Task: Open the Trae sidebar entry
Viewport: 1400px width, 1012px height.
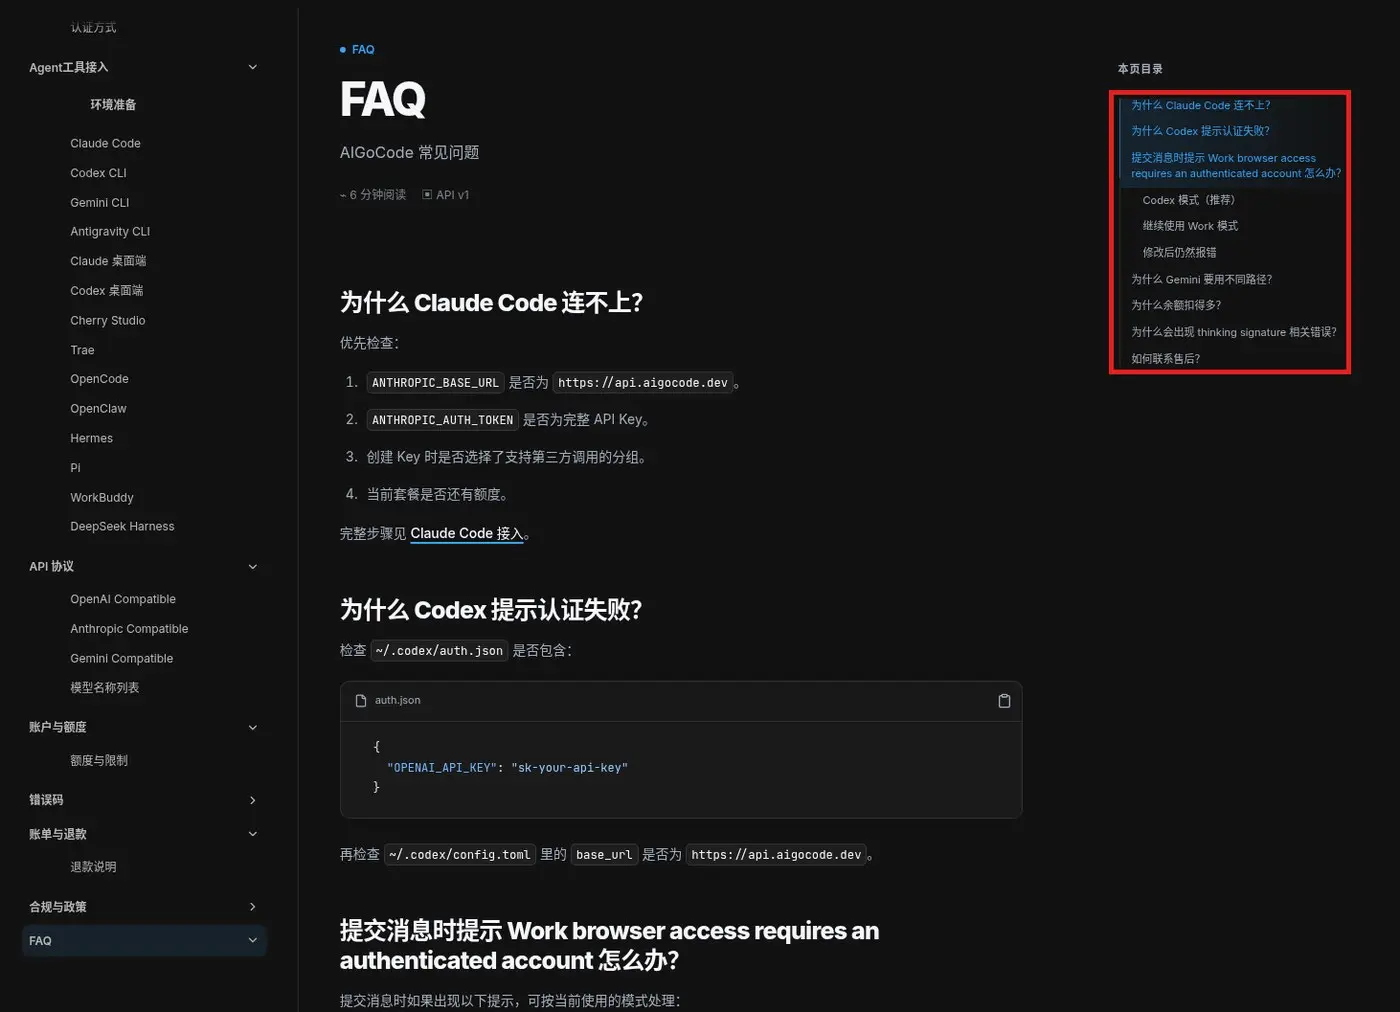Action: pyautogui.click(x=82, y=350)
